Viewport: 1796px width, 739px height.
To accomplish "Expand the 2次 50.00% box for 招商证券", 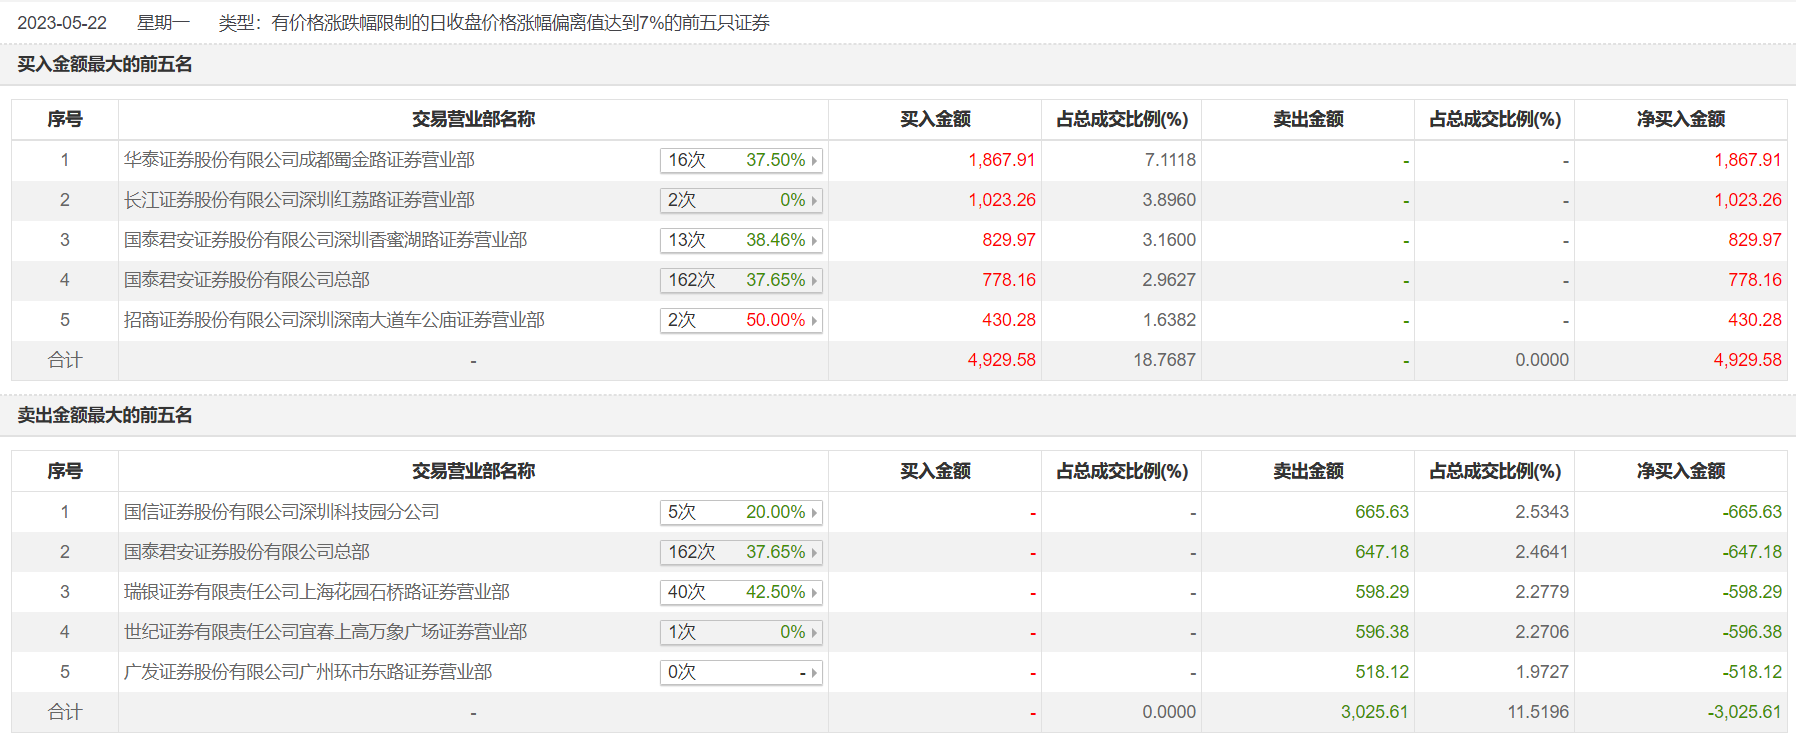I will (x=741, y=320).
